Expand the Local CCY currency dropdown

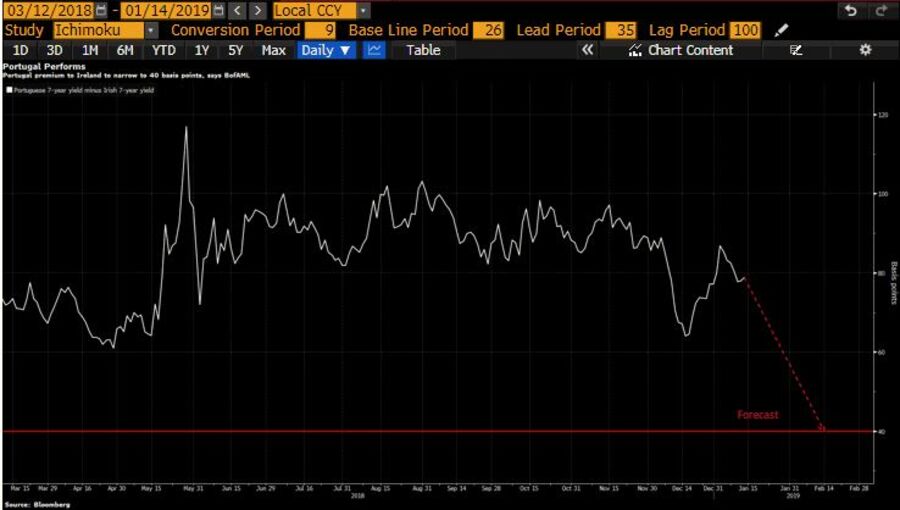pos(363,10)
